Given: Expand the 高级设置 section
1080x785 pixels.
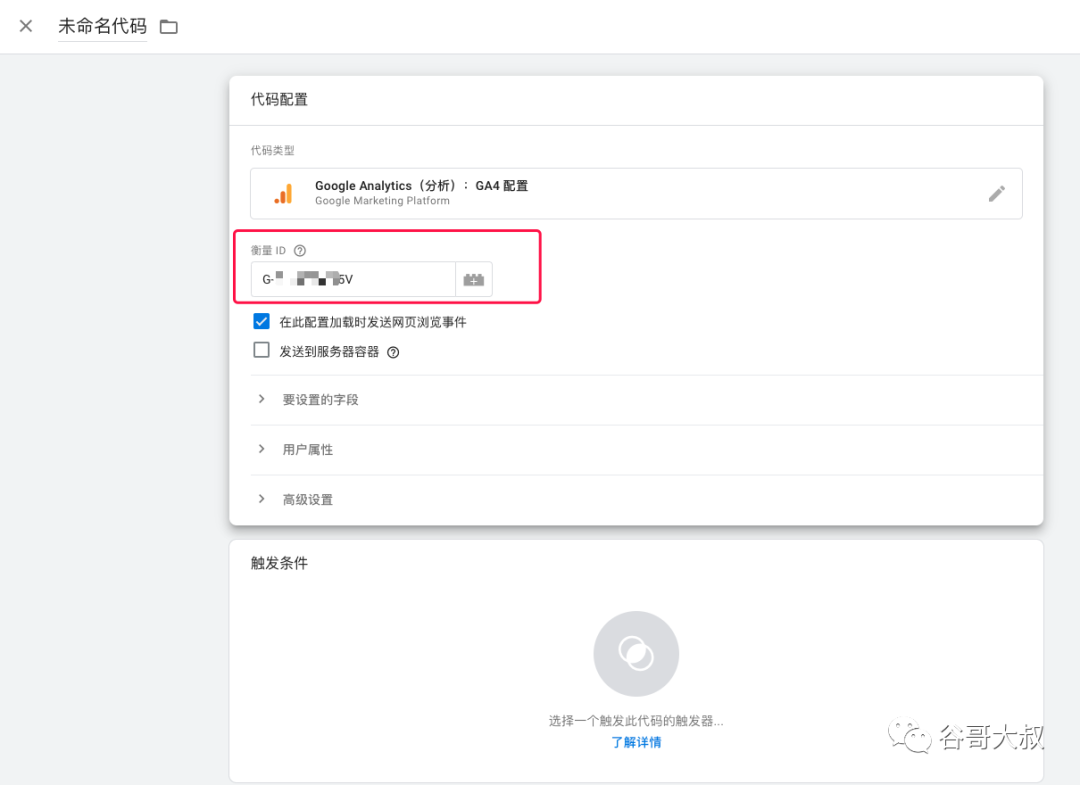Looking at the screenshot, I should coord(308,500).
